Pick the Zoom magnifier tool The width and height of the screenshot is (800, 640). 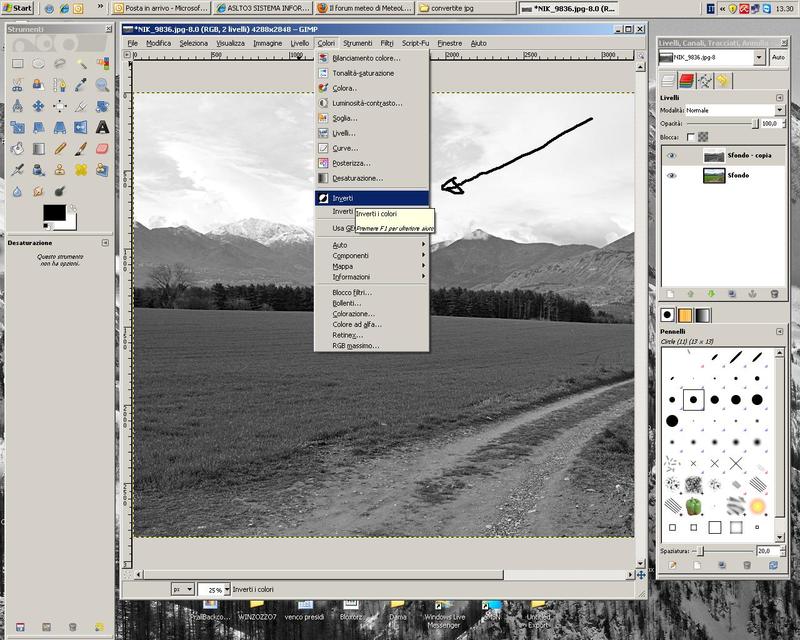pos(102,85)
